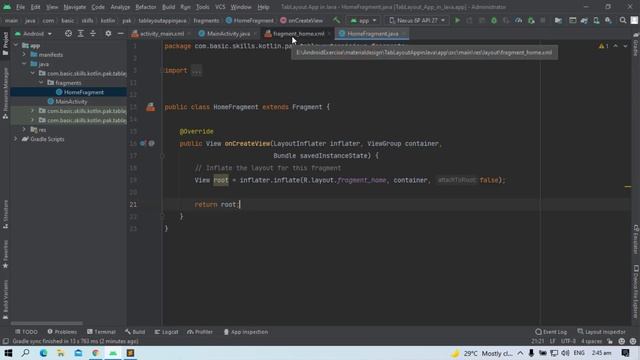Expand the manifests folder
The height and width of the screenshot is (360, 640).
(24, 54)
